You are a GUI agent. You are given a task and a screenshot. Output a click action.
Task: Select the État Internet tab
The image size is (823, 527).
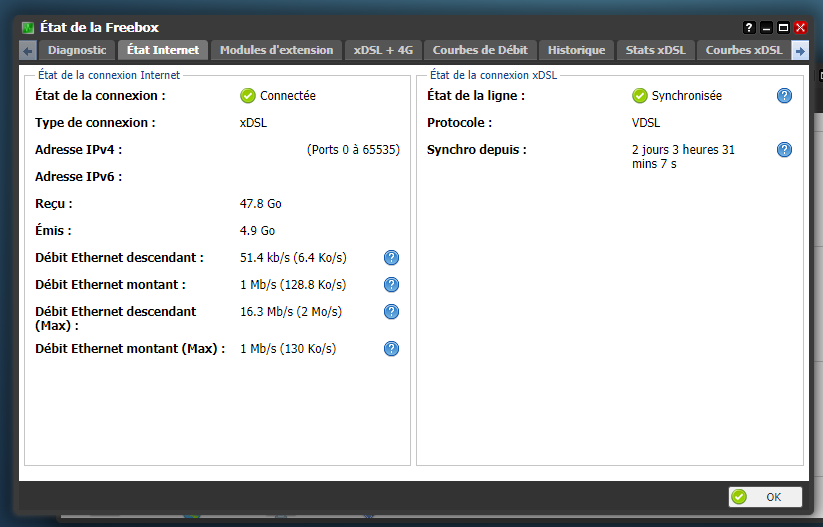pyautogui.click(x=163, y=50)
